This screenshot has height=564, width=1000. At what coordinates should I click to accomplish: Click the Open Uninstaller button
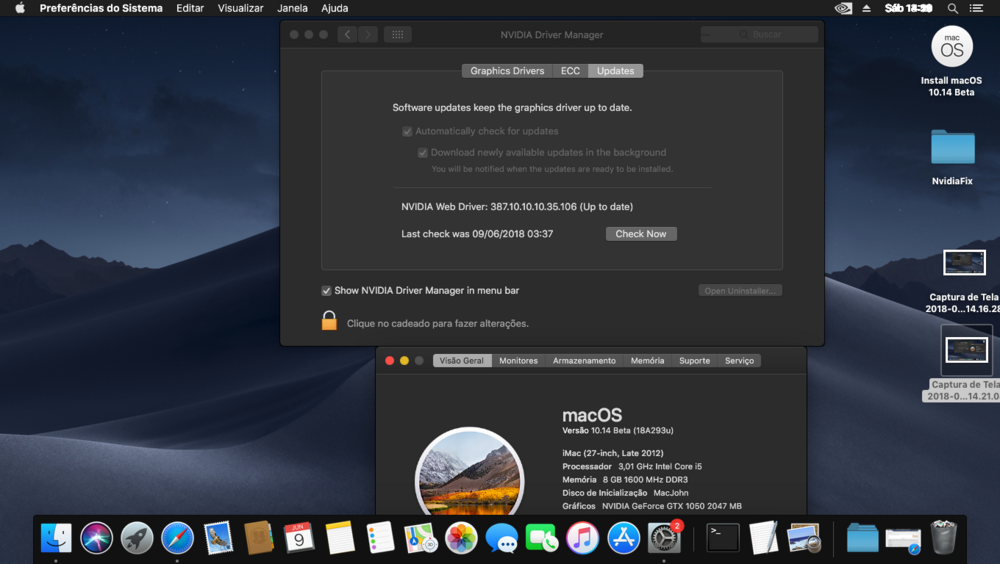740,291
